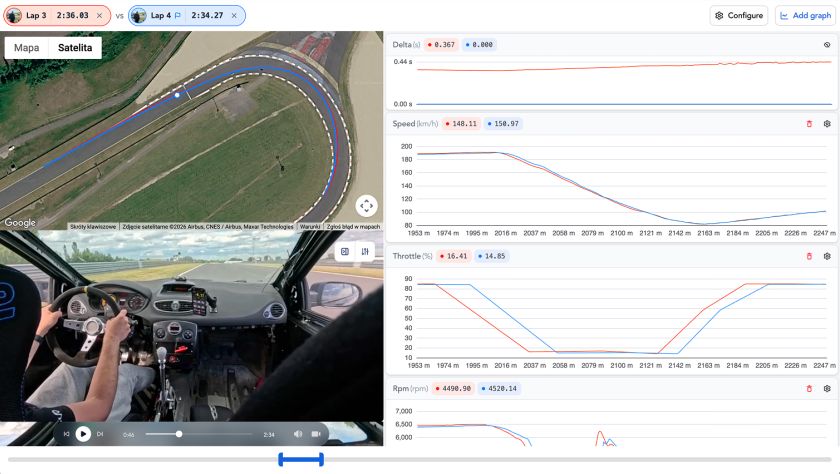Screen dimensions: 840x474
Task: Skip to previous in video player
Action: [66, 434]
